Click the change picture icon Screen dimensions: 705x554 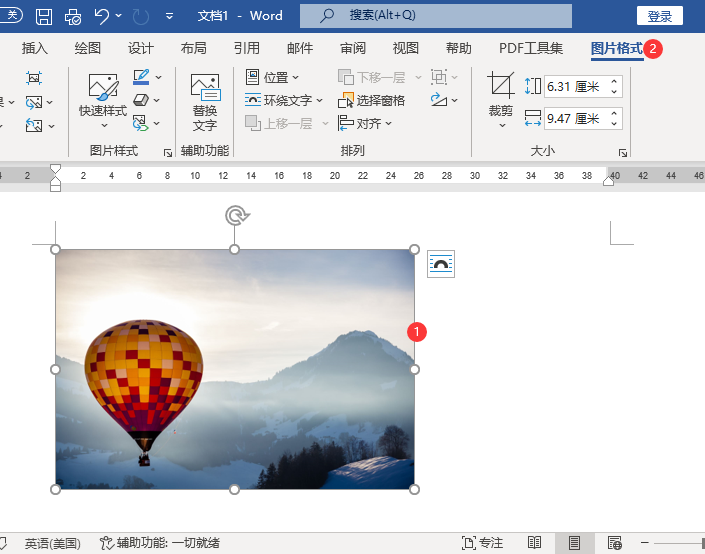pos(34,103)
